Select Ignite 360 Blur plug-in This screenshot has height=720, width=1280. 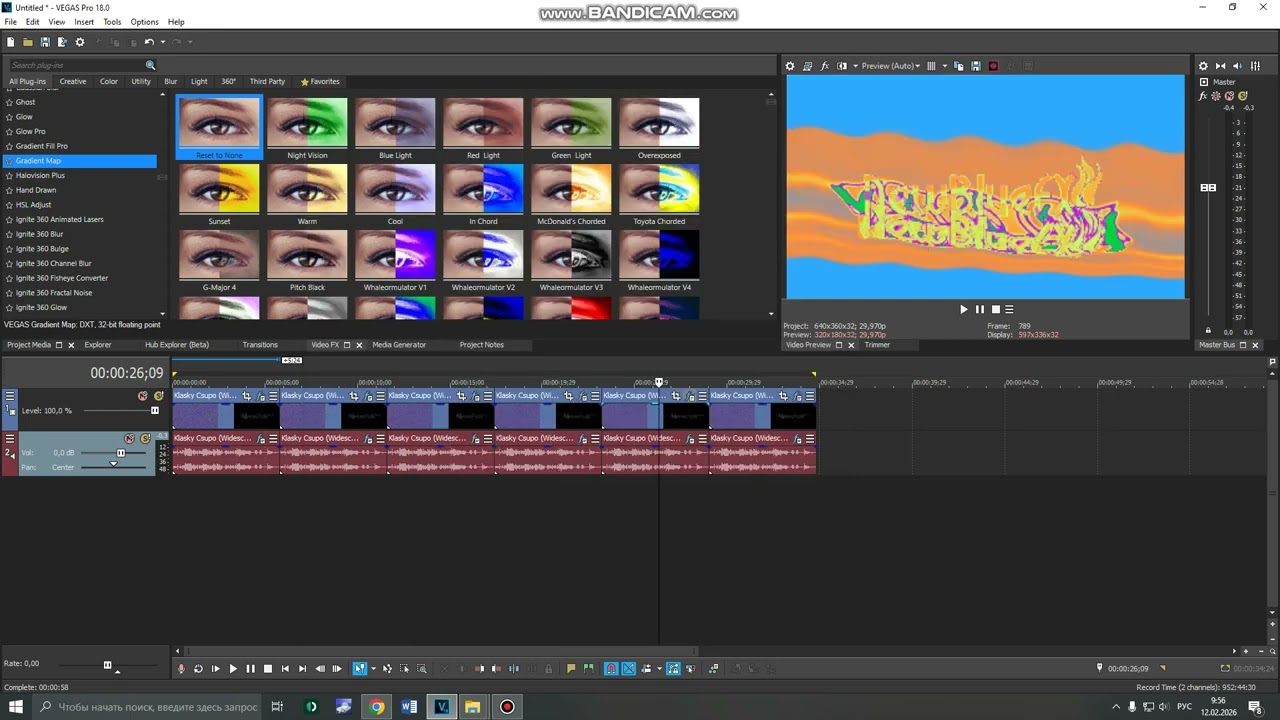pyautogui.click(x=39, y=234)
